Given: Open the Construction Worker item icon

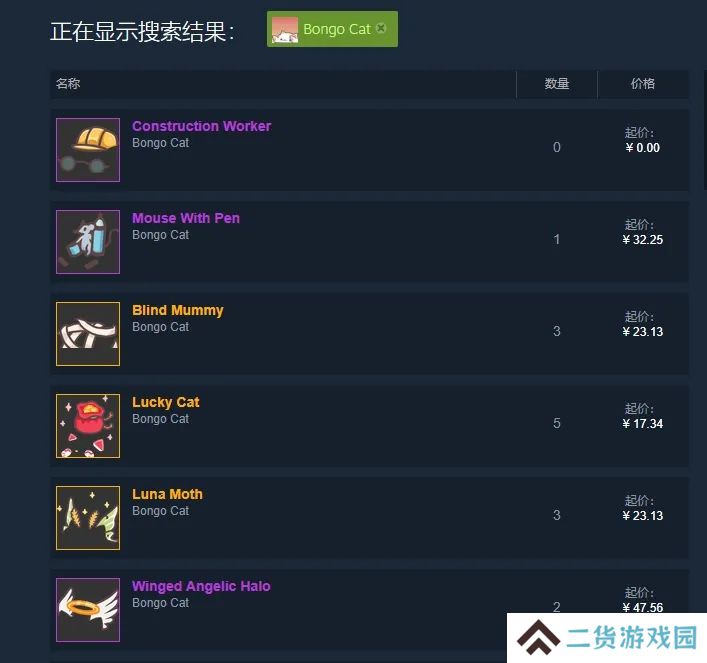Looking at the screenshot, I should pyautogui.click(x=88, y=150).
